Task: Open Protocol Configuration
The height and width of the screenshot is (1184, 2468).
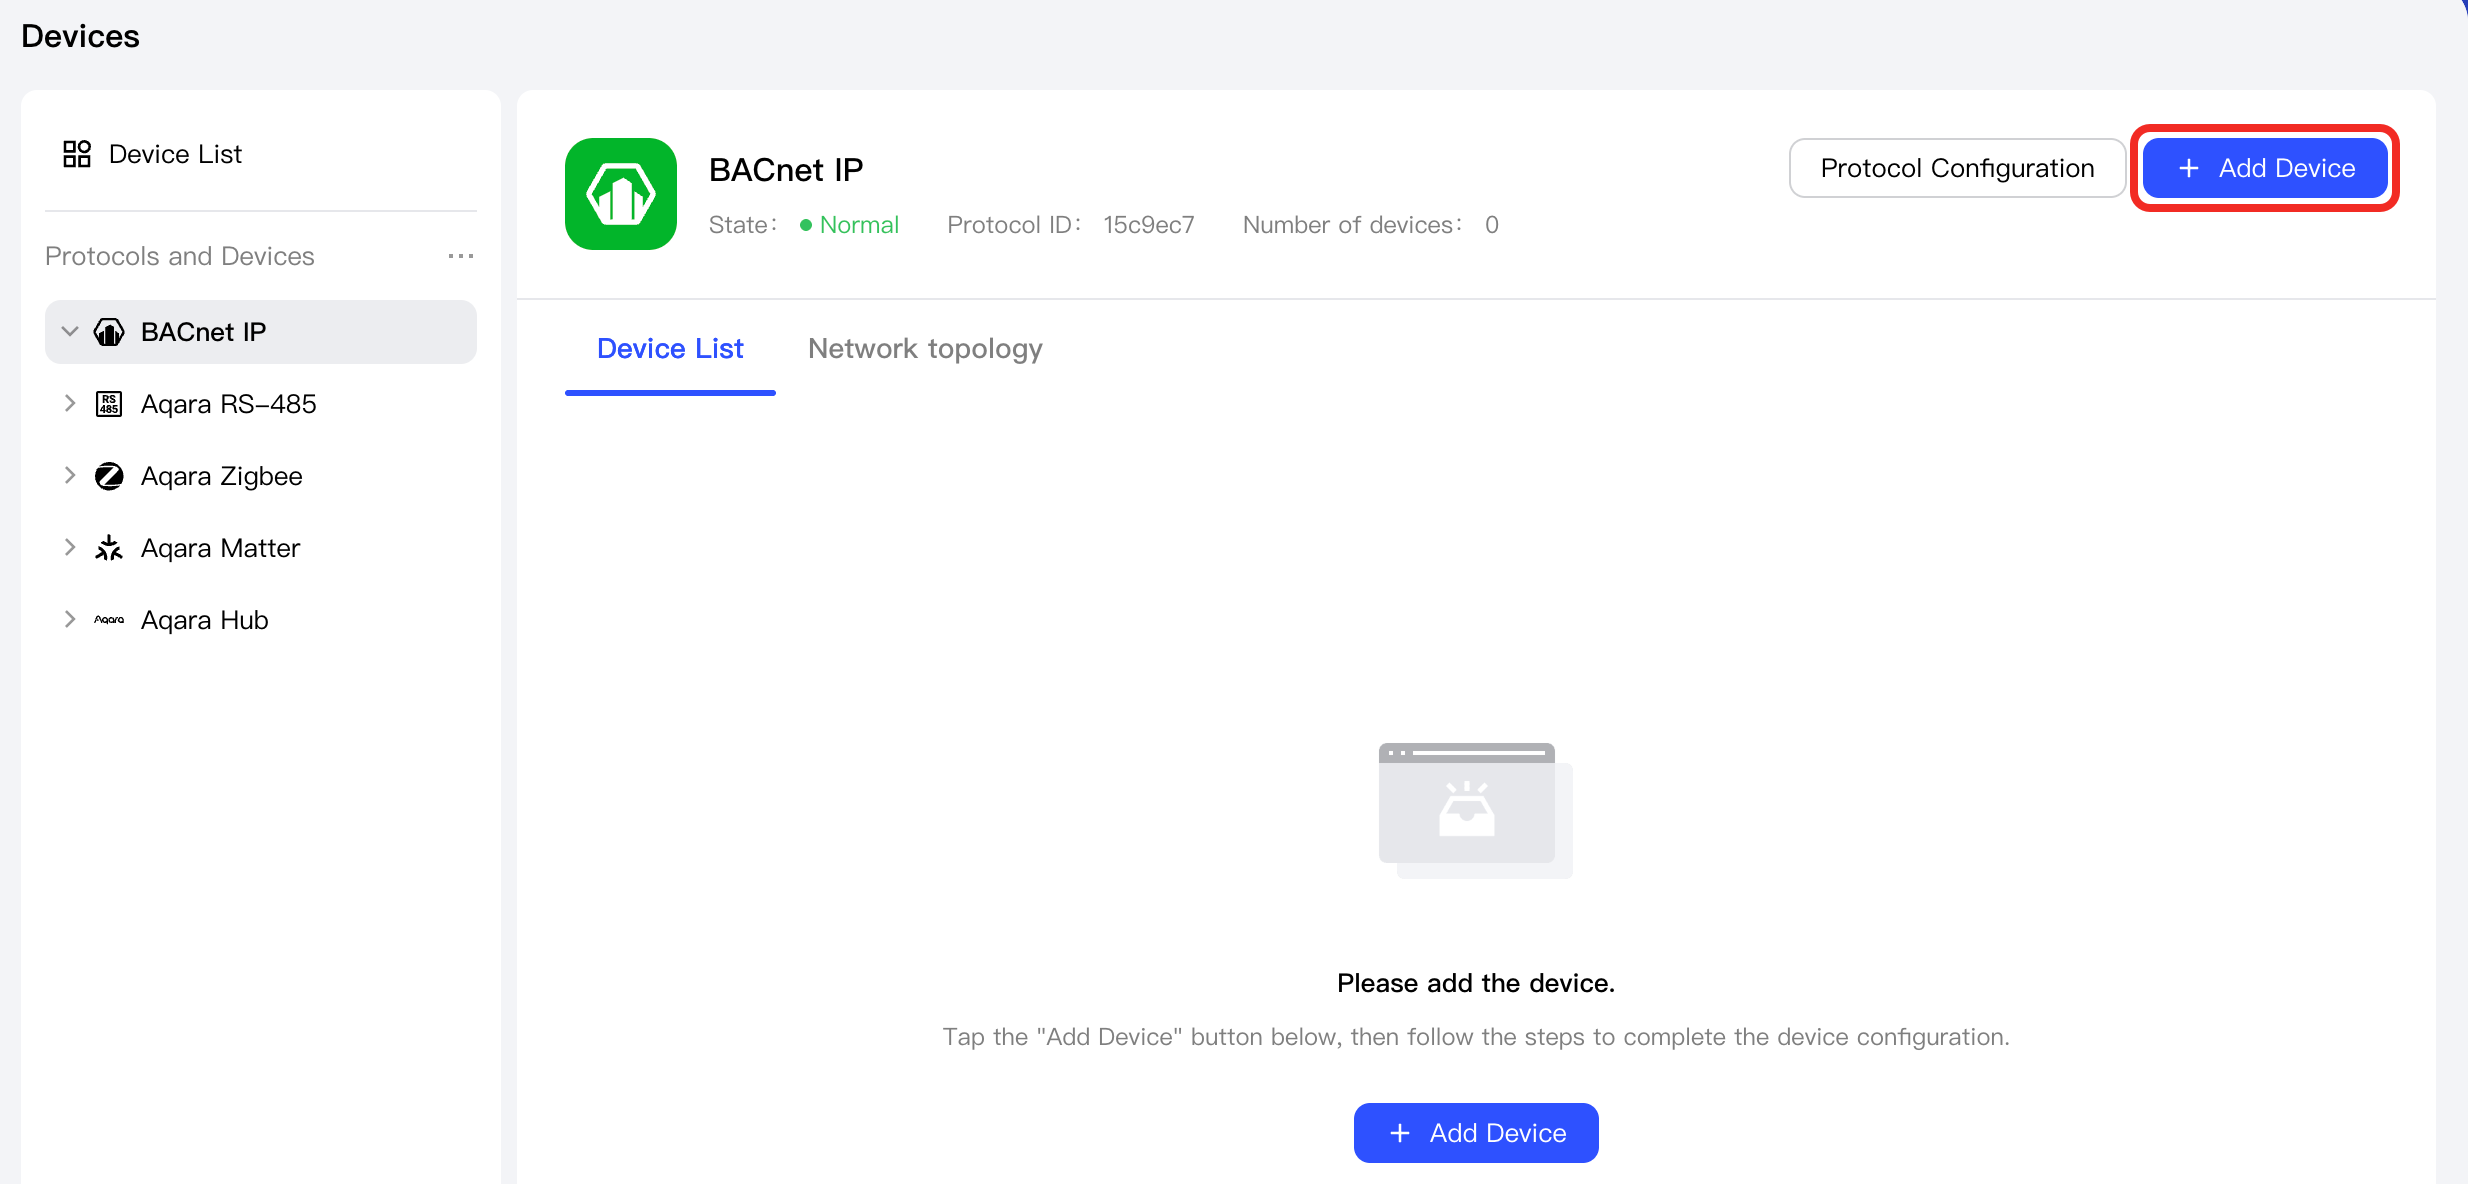Action: (1957, 168)
